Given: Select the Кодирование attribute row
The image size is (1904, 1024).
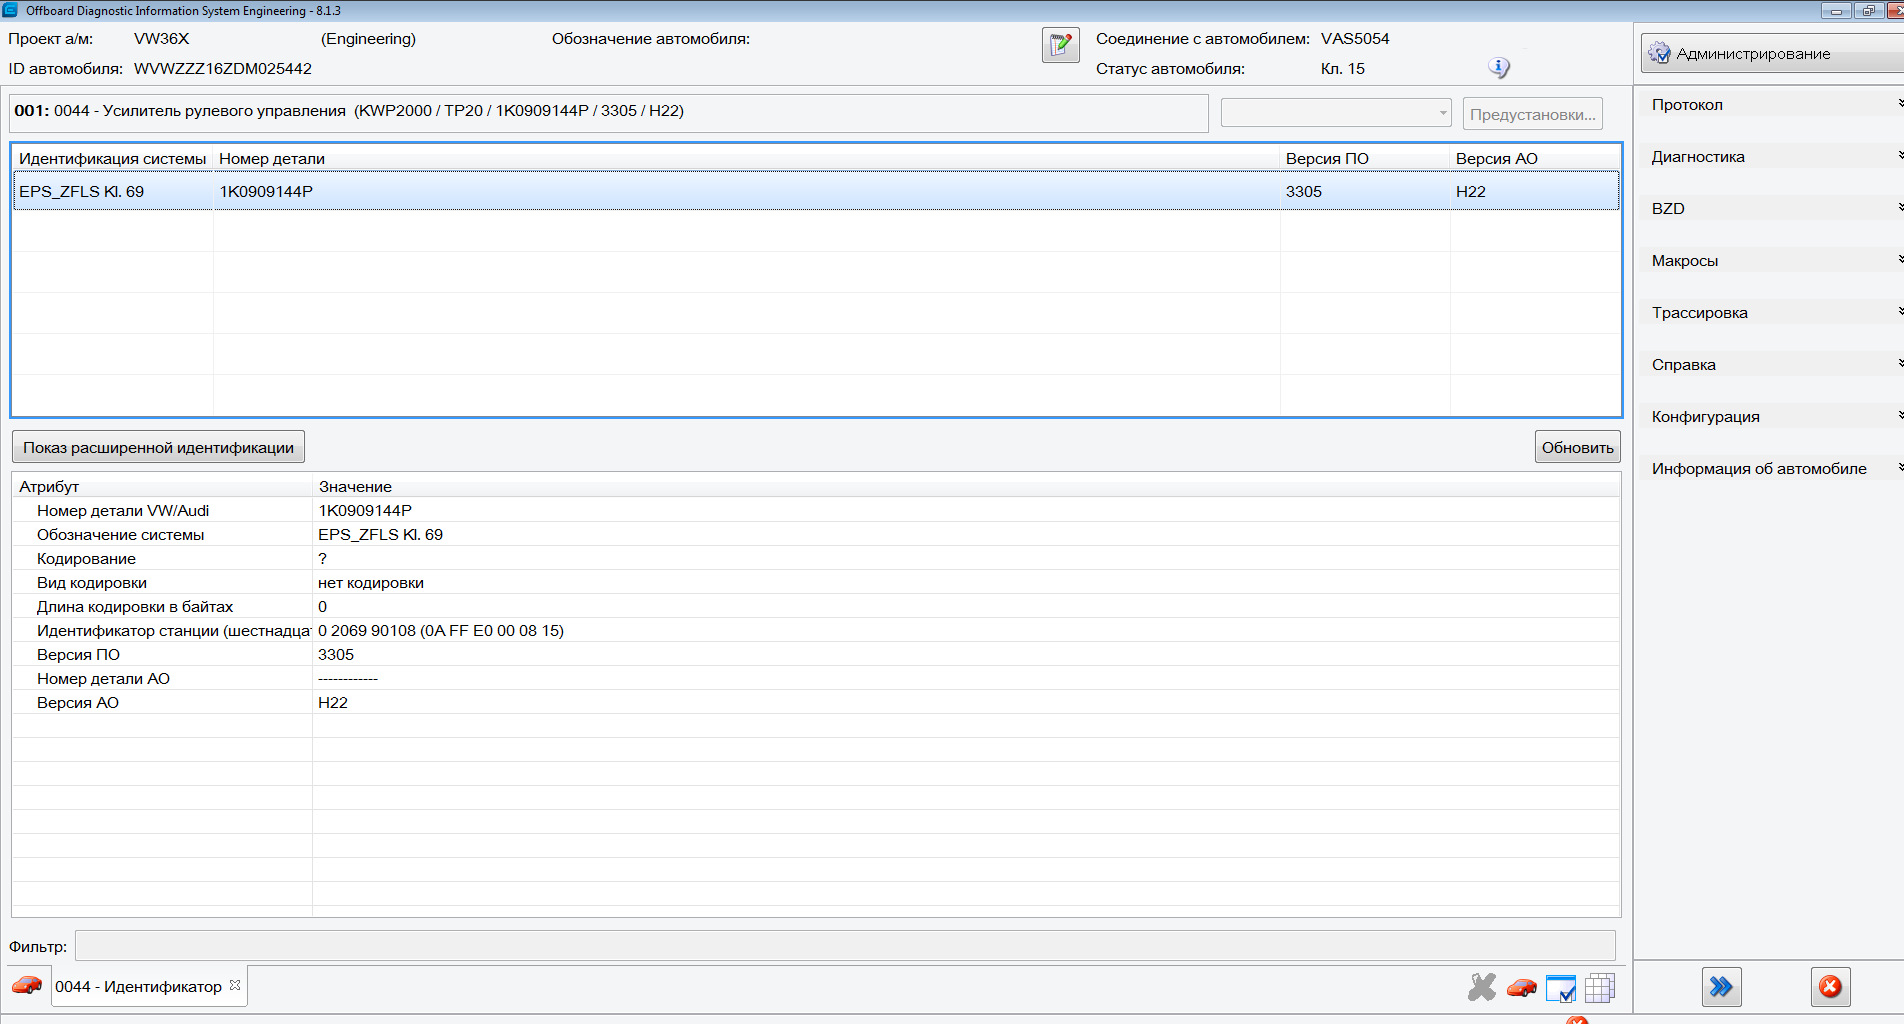Looking at the screenshot, I should (816, 559).
